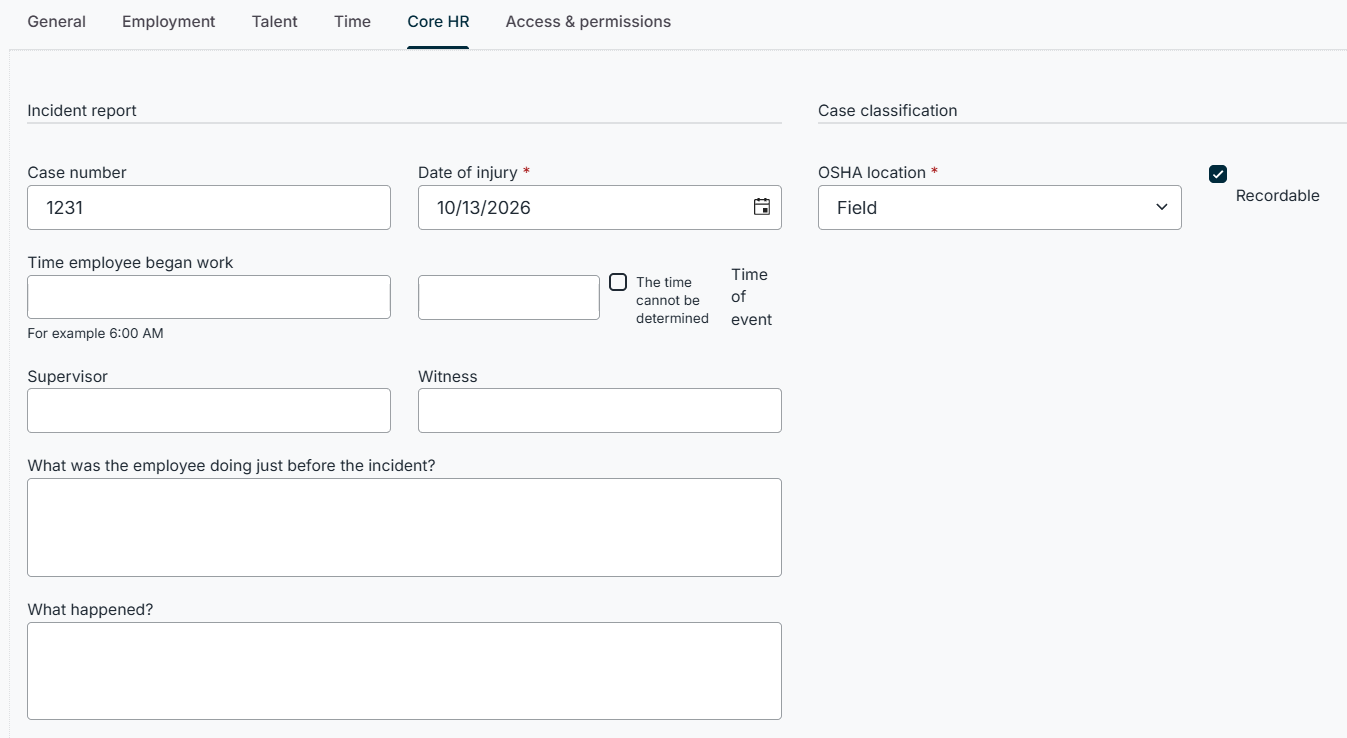Open the Employment tab

(x=169, y=21)
